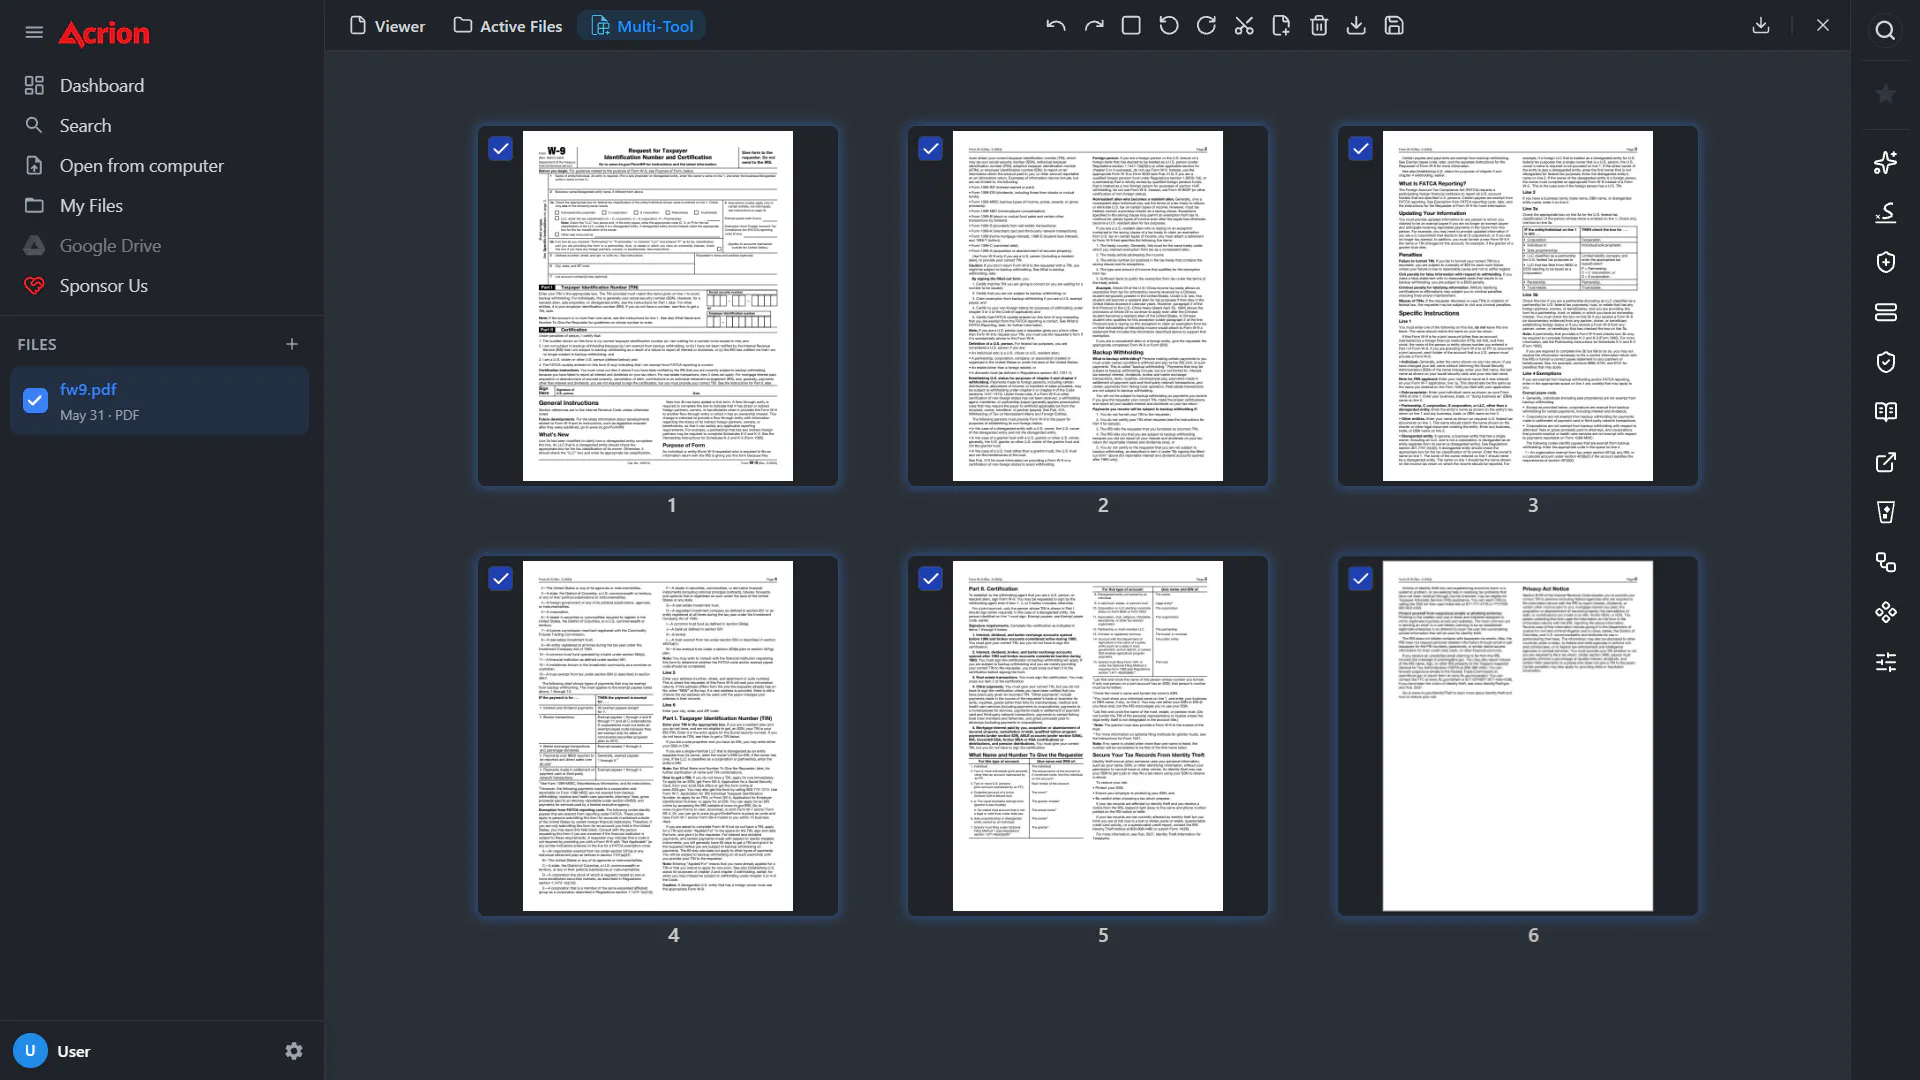Click the add page icon

pyautogui.click(x=1281, y=26)
